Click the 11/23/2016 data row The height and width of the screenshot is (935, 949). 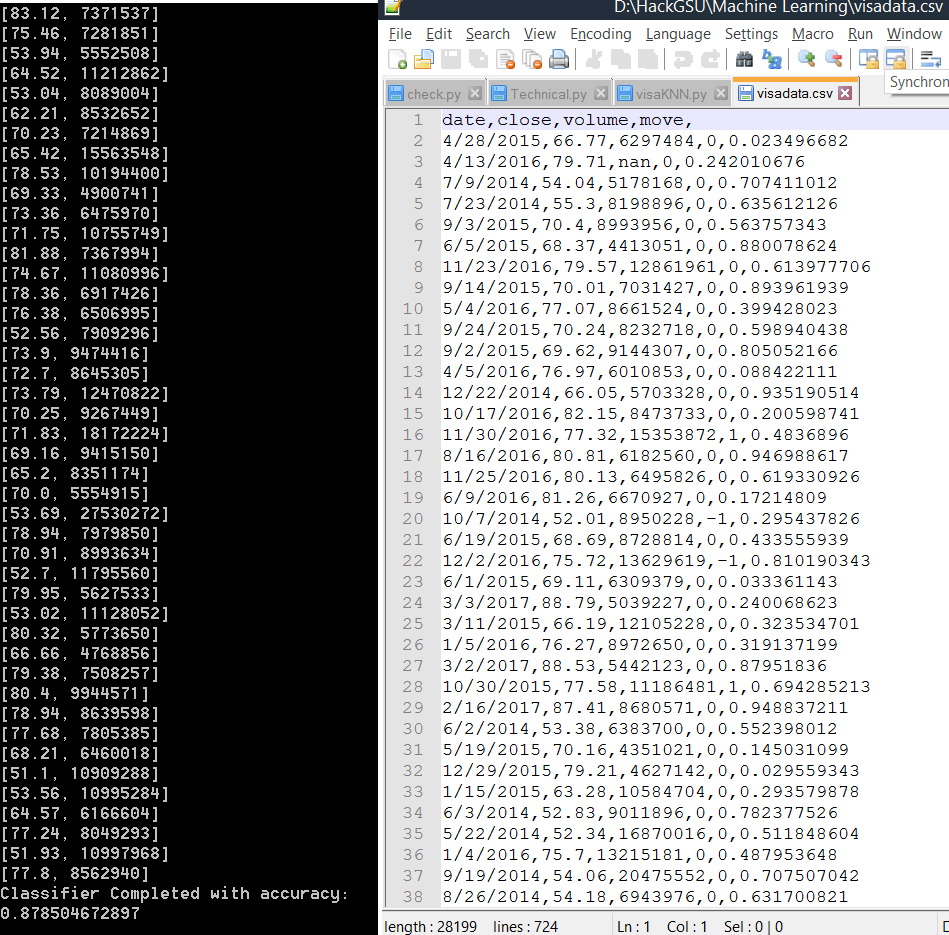[x=656, y=267]
